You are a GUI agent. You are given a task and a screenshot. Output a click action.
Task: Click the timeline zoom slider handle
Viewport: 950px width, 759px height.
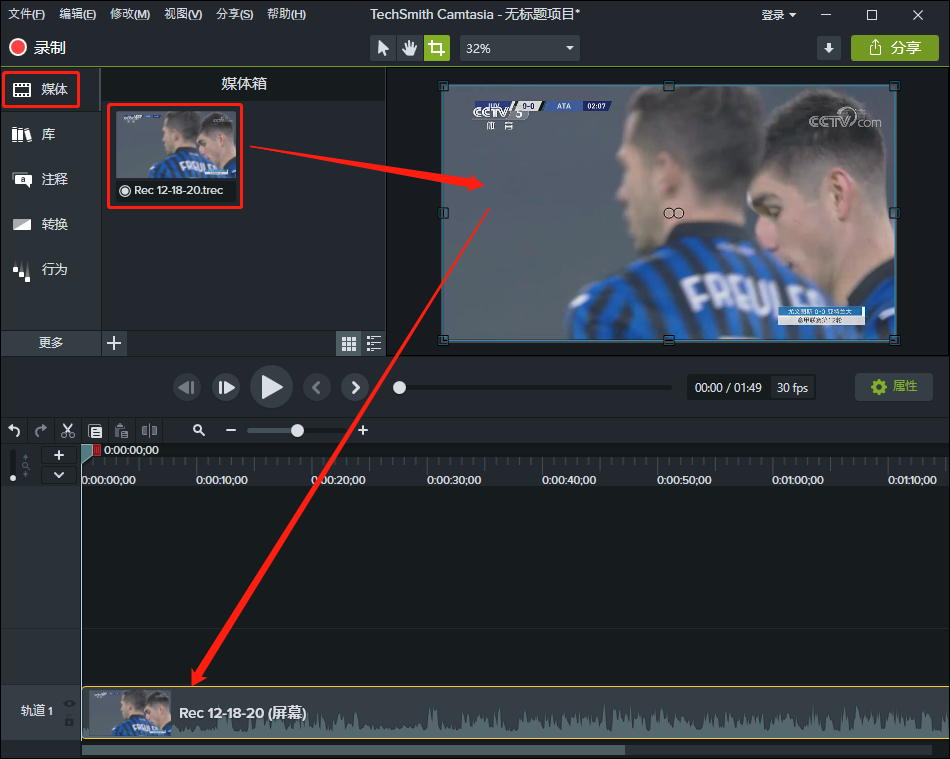(x=297, y=431)
